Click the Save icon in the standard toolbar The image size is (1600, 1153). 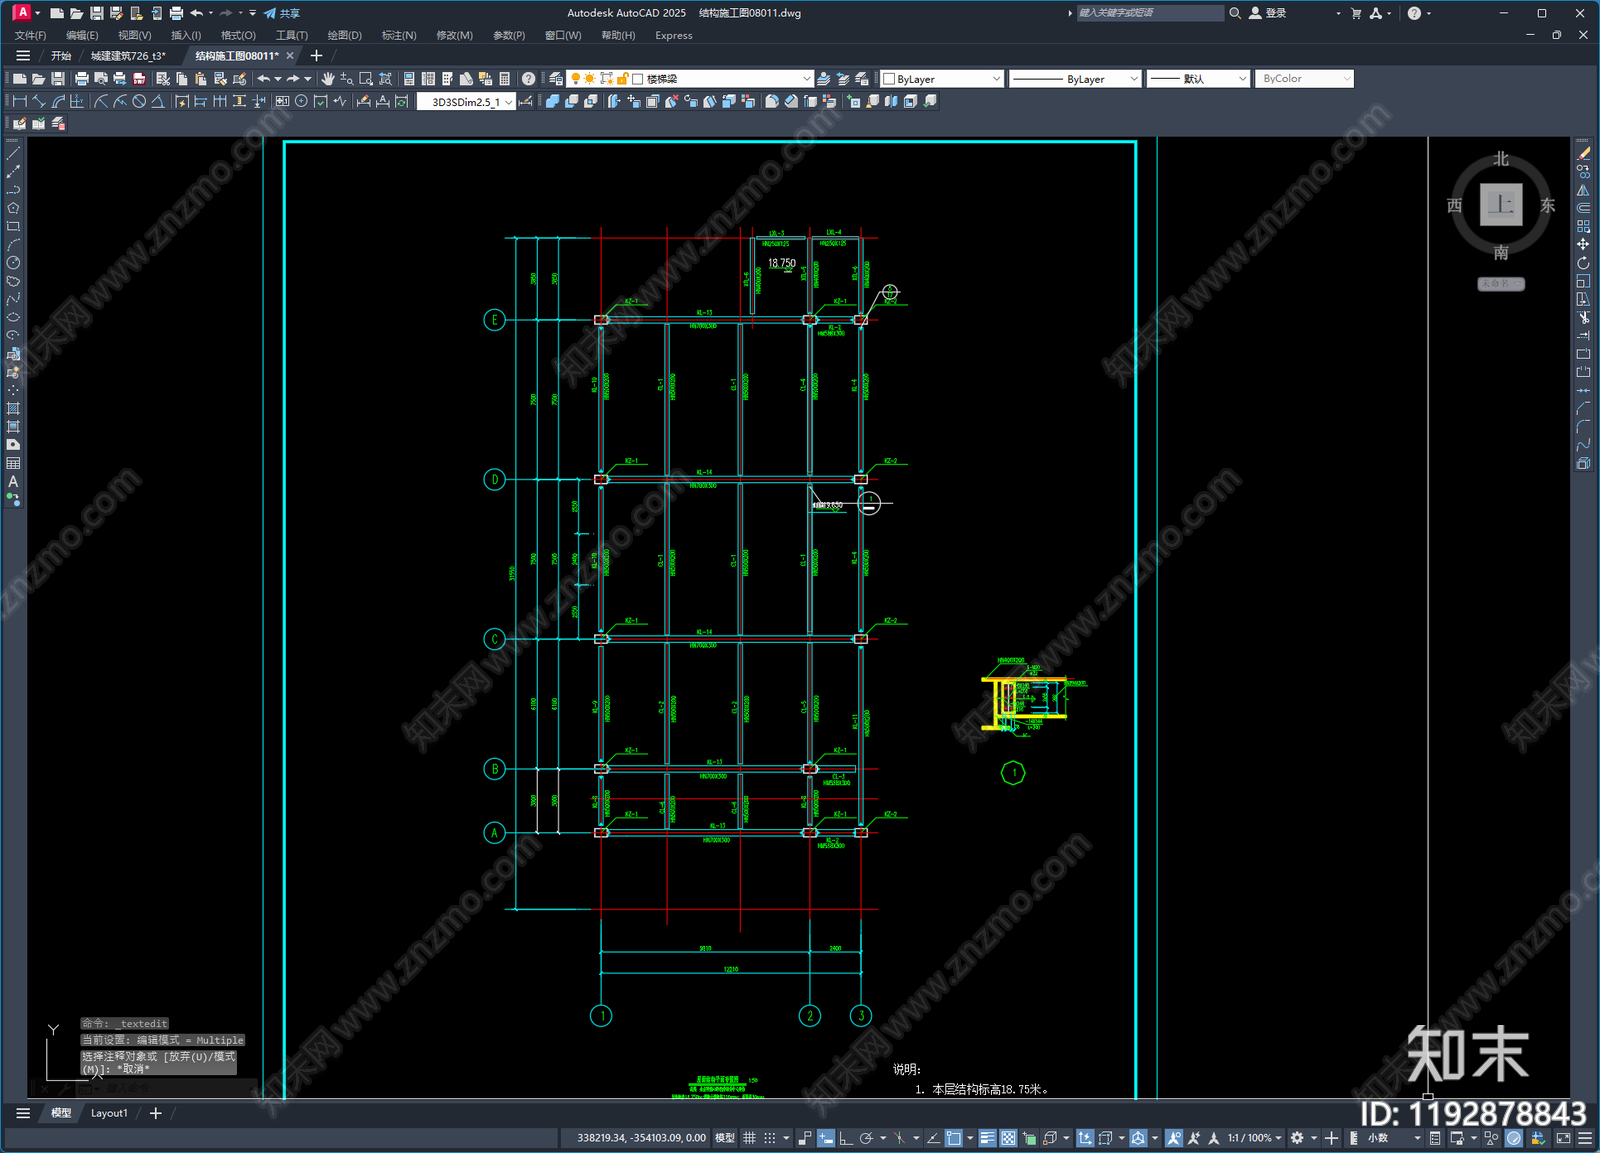tap(57, 78)
